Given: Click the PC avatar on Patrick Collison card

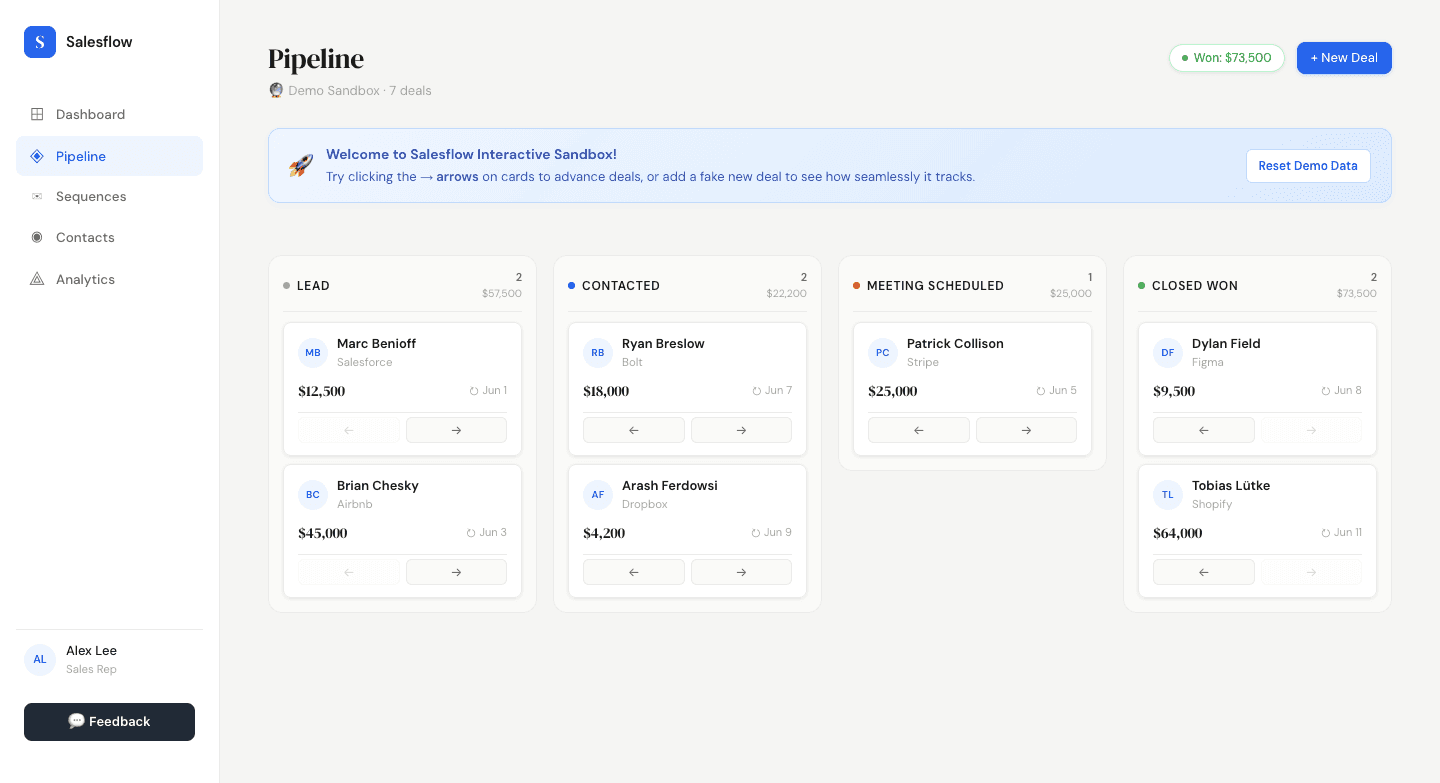Looking at the screenshot, I should coord(883,352).
